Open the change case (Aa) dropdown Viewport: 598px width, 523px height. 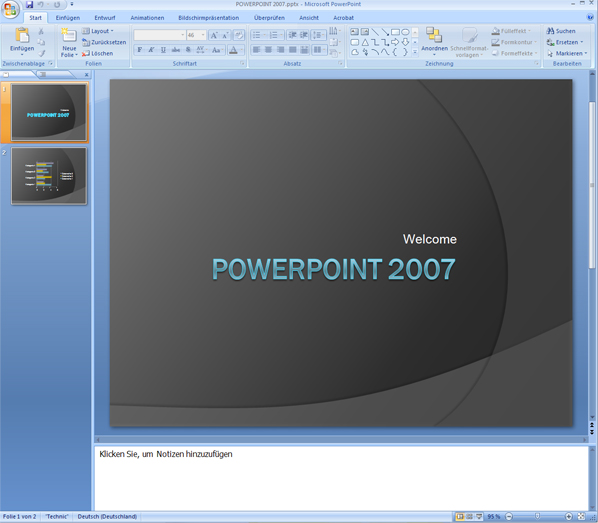click(217, 50)
